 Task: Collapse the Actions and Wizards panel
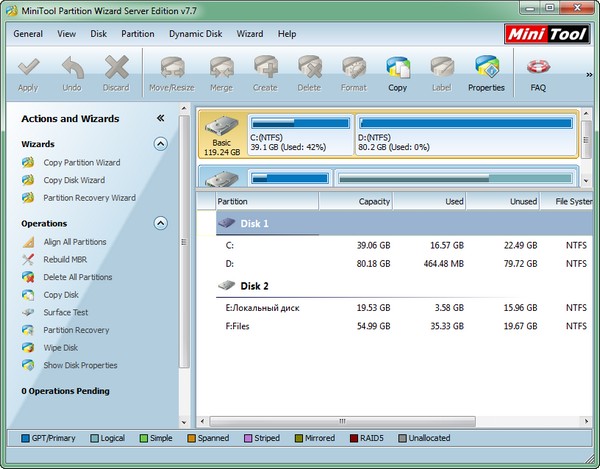tap(160, 118)
